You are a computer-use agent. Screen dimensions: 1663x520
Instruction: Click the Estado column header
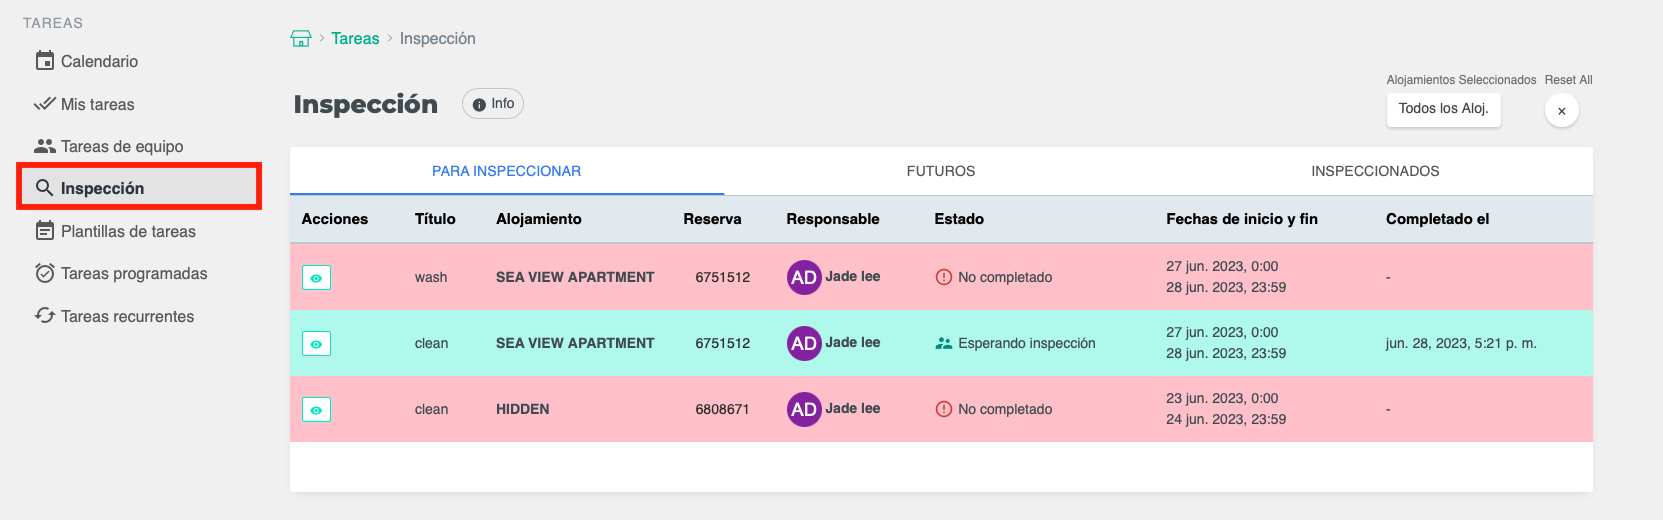click(958, 219)
